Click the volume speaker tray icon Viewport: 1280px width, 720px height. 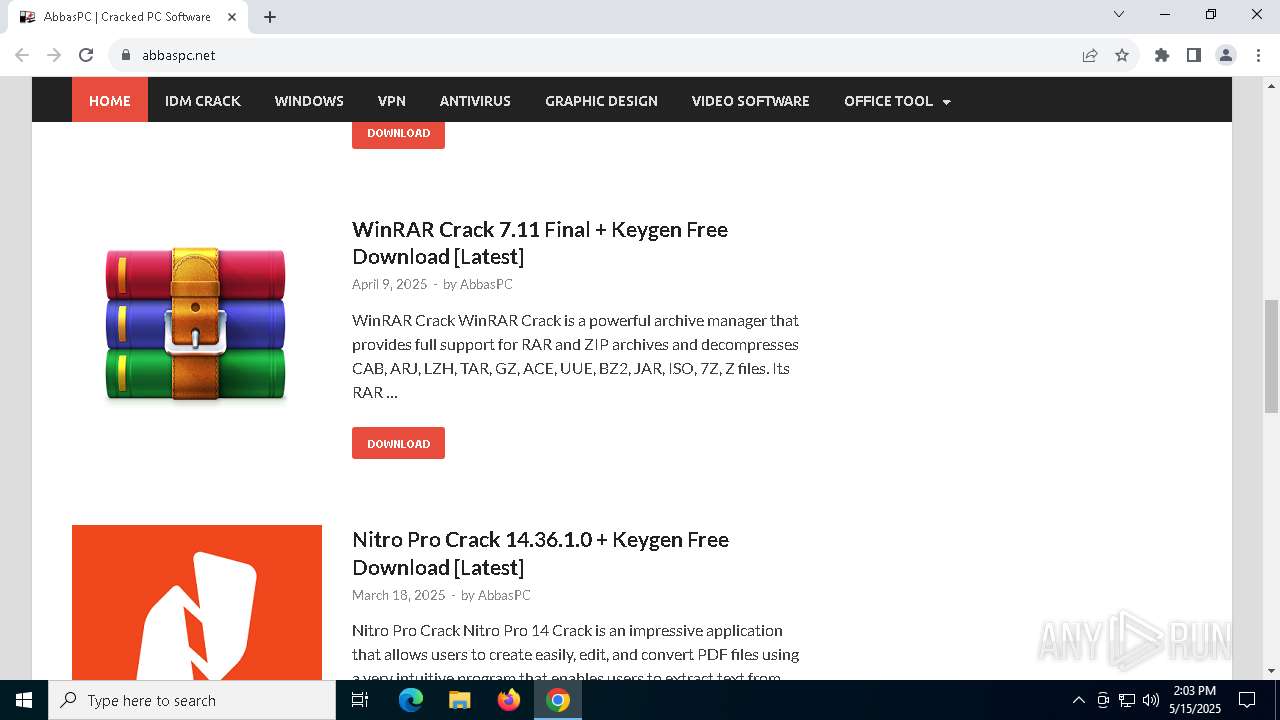(x=1151, y=700)
